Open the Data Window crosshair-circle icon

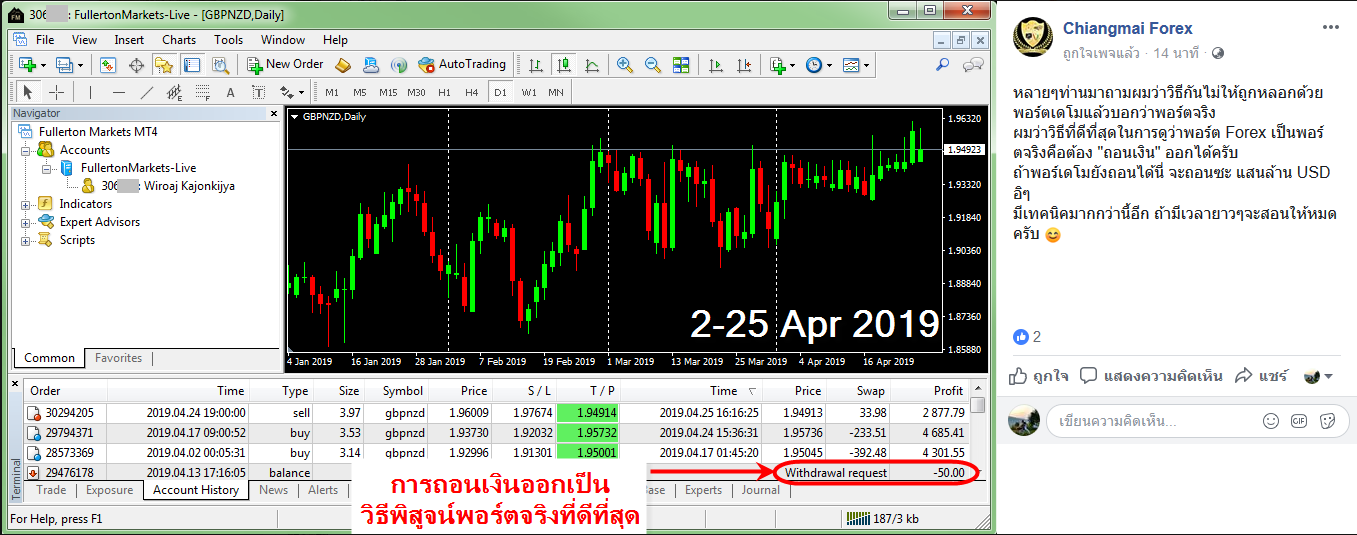point(136,65)
